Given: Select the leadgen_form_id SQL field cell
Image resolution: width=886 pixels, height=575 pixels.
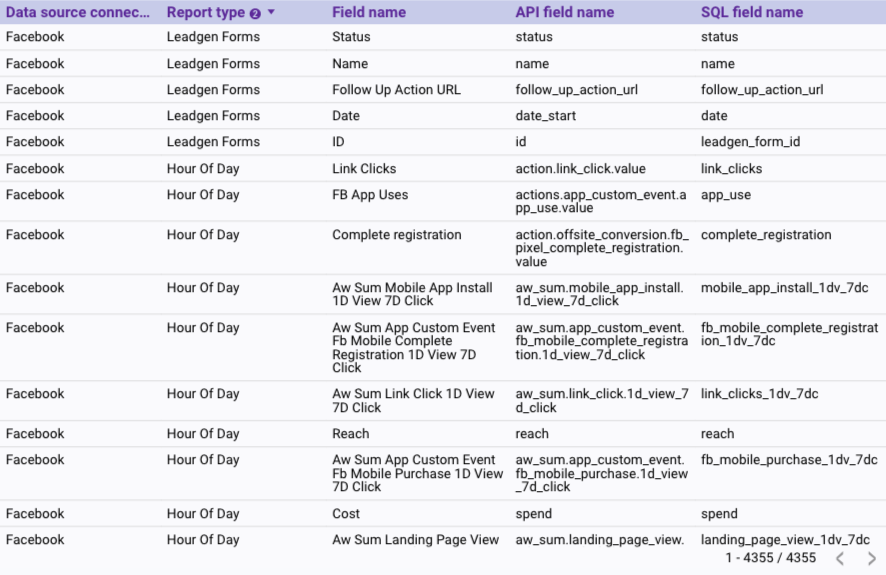Looking at the screenshot, I should click(750, 142).
